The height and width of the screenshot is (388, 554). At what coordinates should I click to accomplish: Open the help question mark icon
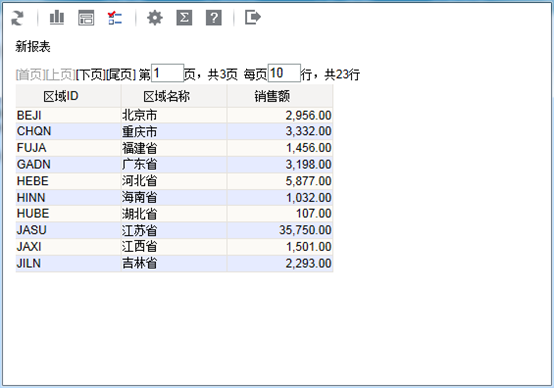click(214, 17)
